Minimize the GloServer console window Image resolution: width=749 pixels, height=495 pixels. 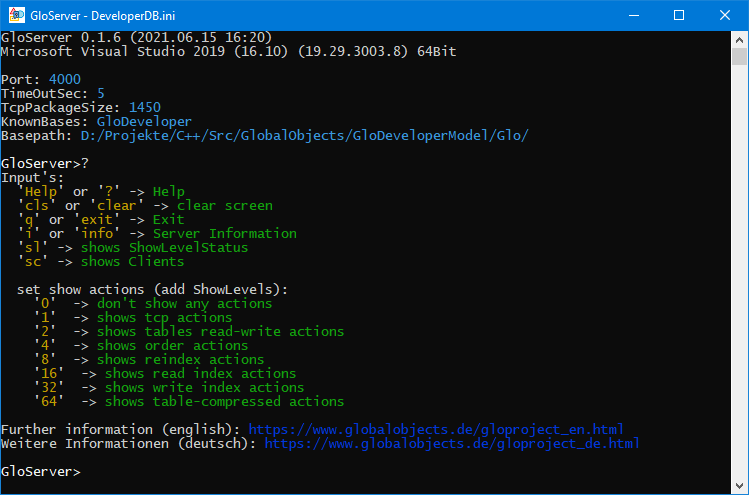634,15
